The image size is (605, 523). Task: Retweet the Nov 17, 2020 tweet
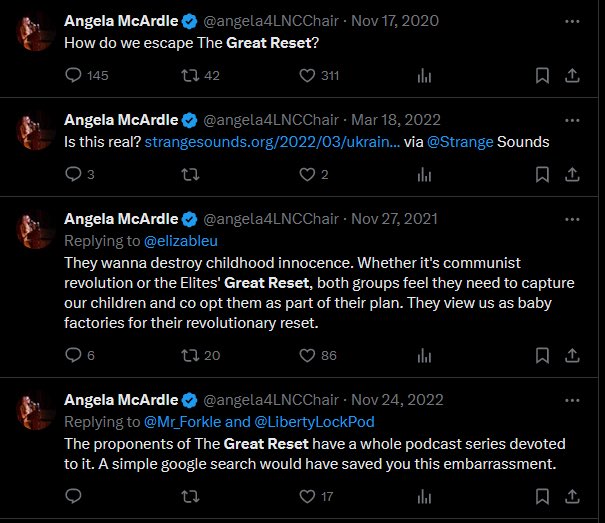pos(190,75)
